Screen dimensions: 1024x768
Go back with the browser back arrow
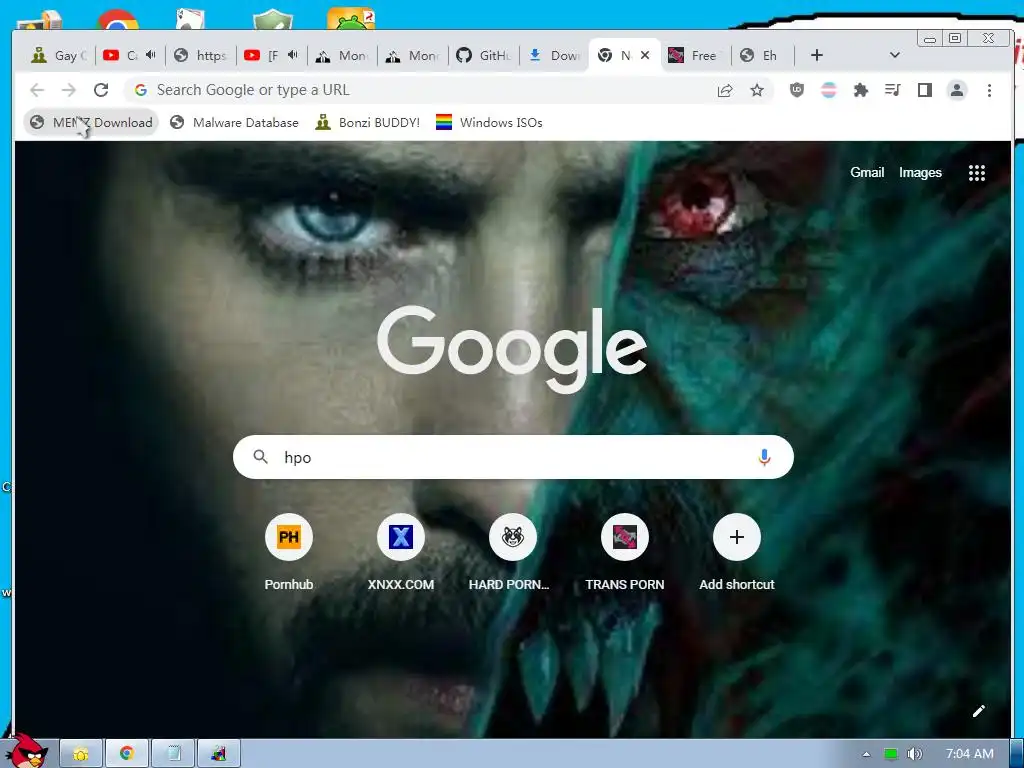[x=37, y=90]
